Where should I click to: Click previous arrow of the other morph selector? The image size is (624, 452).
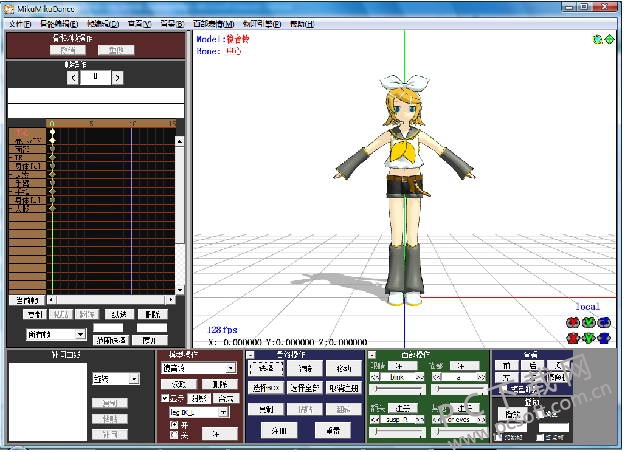437,419
